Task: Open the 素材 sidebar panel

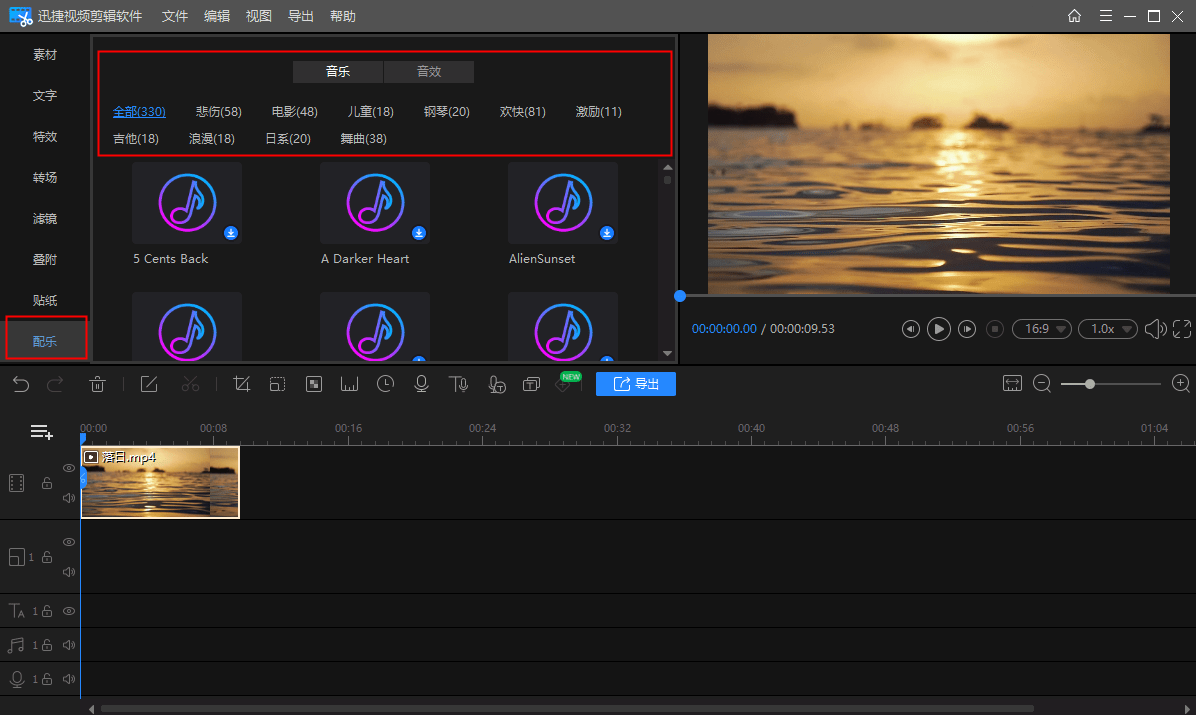Action: (45, 55)
